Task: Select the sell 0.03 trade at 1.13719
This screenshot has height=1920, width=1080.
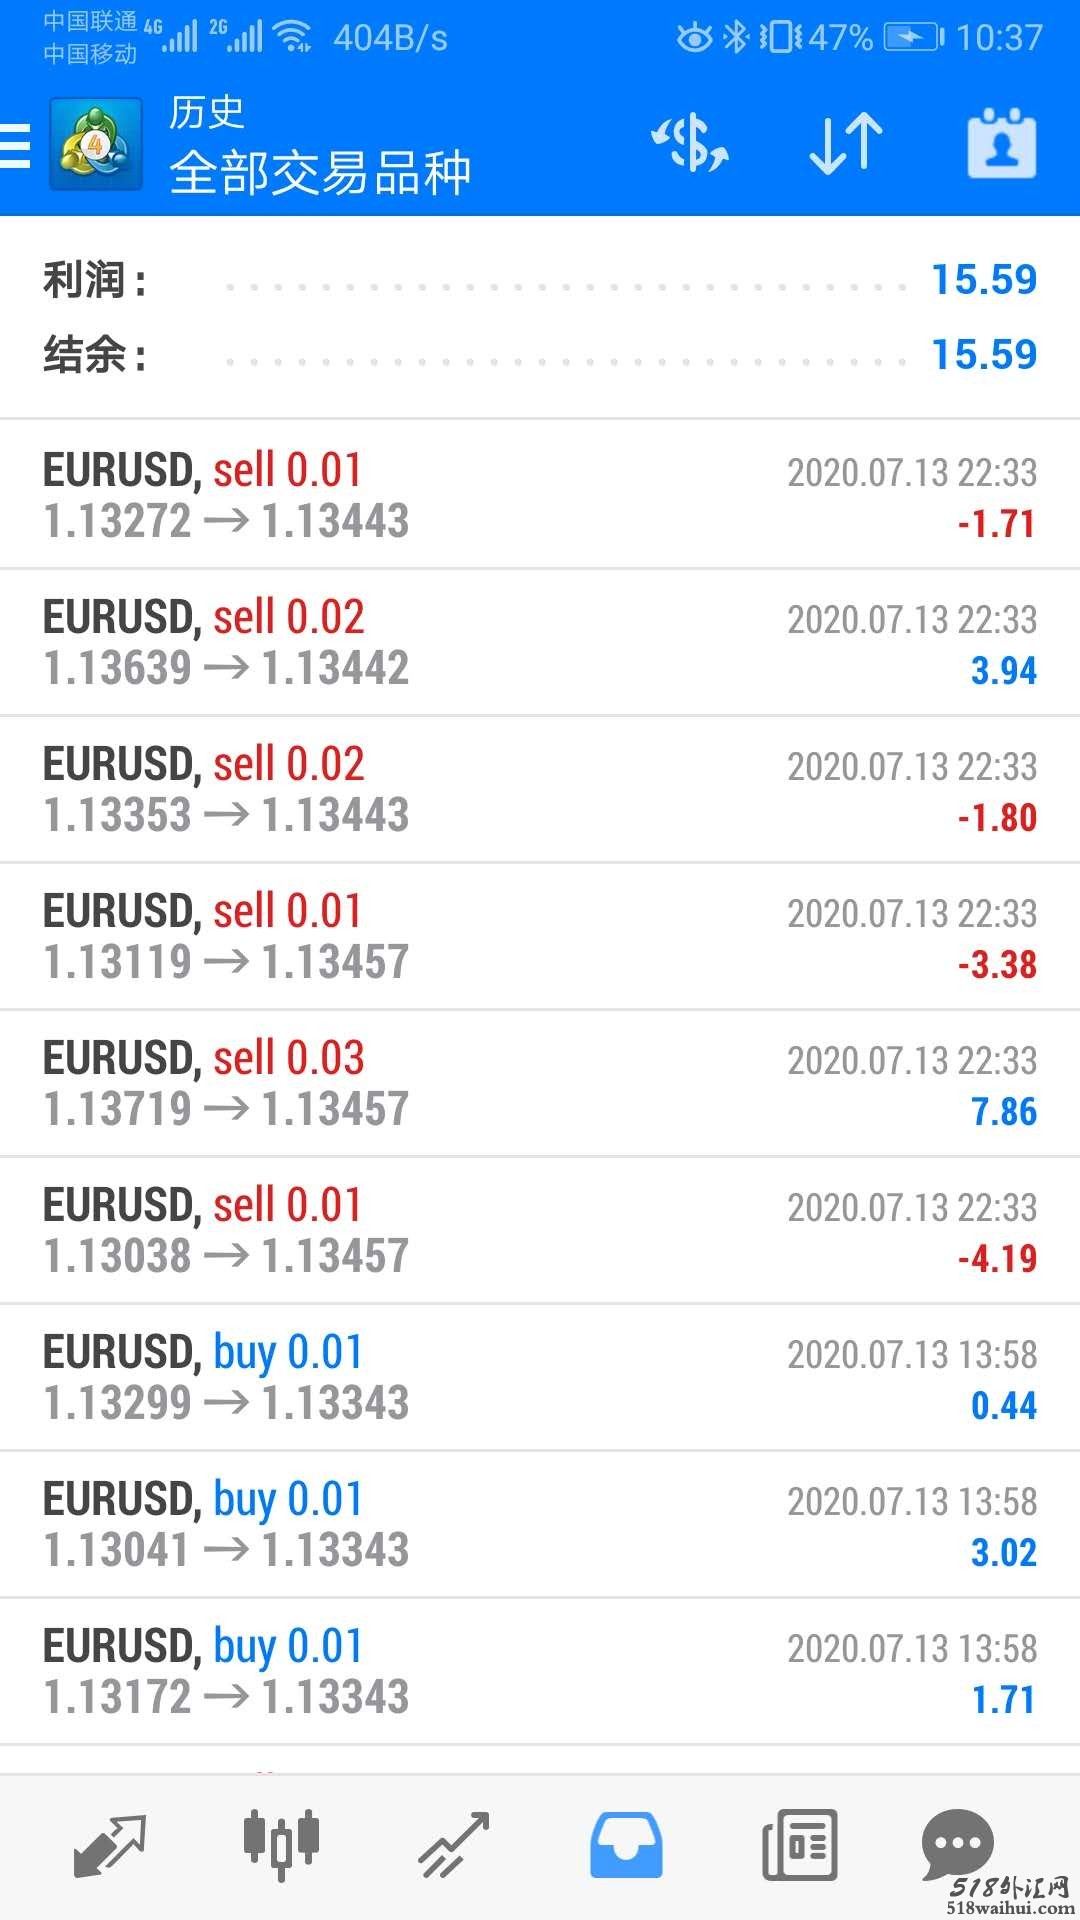Action: coord(540,1083)
